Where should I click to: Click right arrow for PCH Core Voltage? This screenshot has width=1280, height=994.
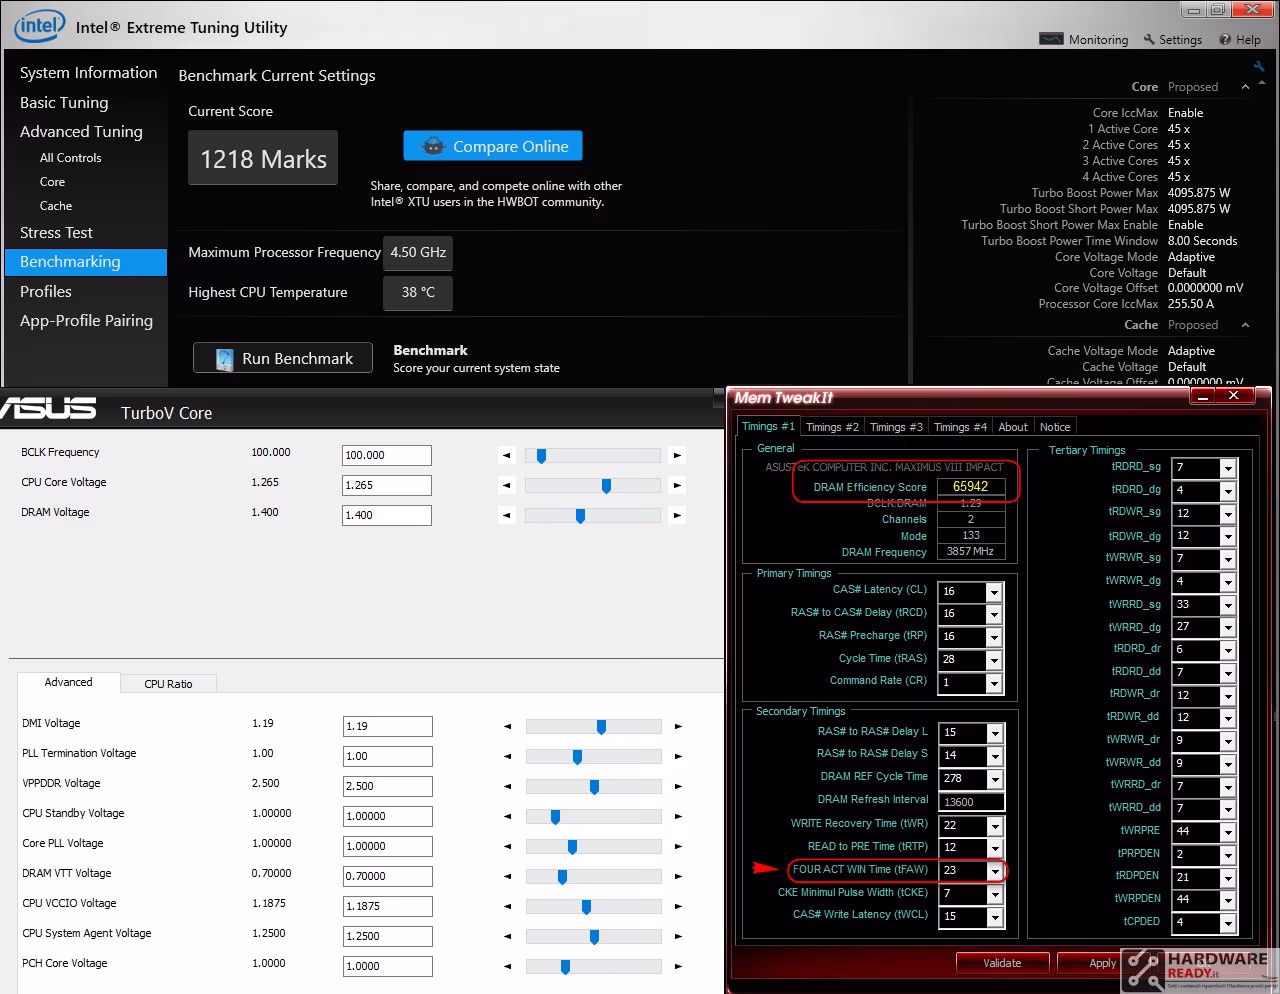pyautogui.click(x=678, y=966)
